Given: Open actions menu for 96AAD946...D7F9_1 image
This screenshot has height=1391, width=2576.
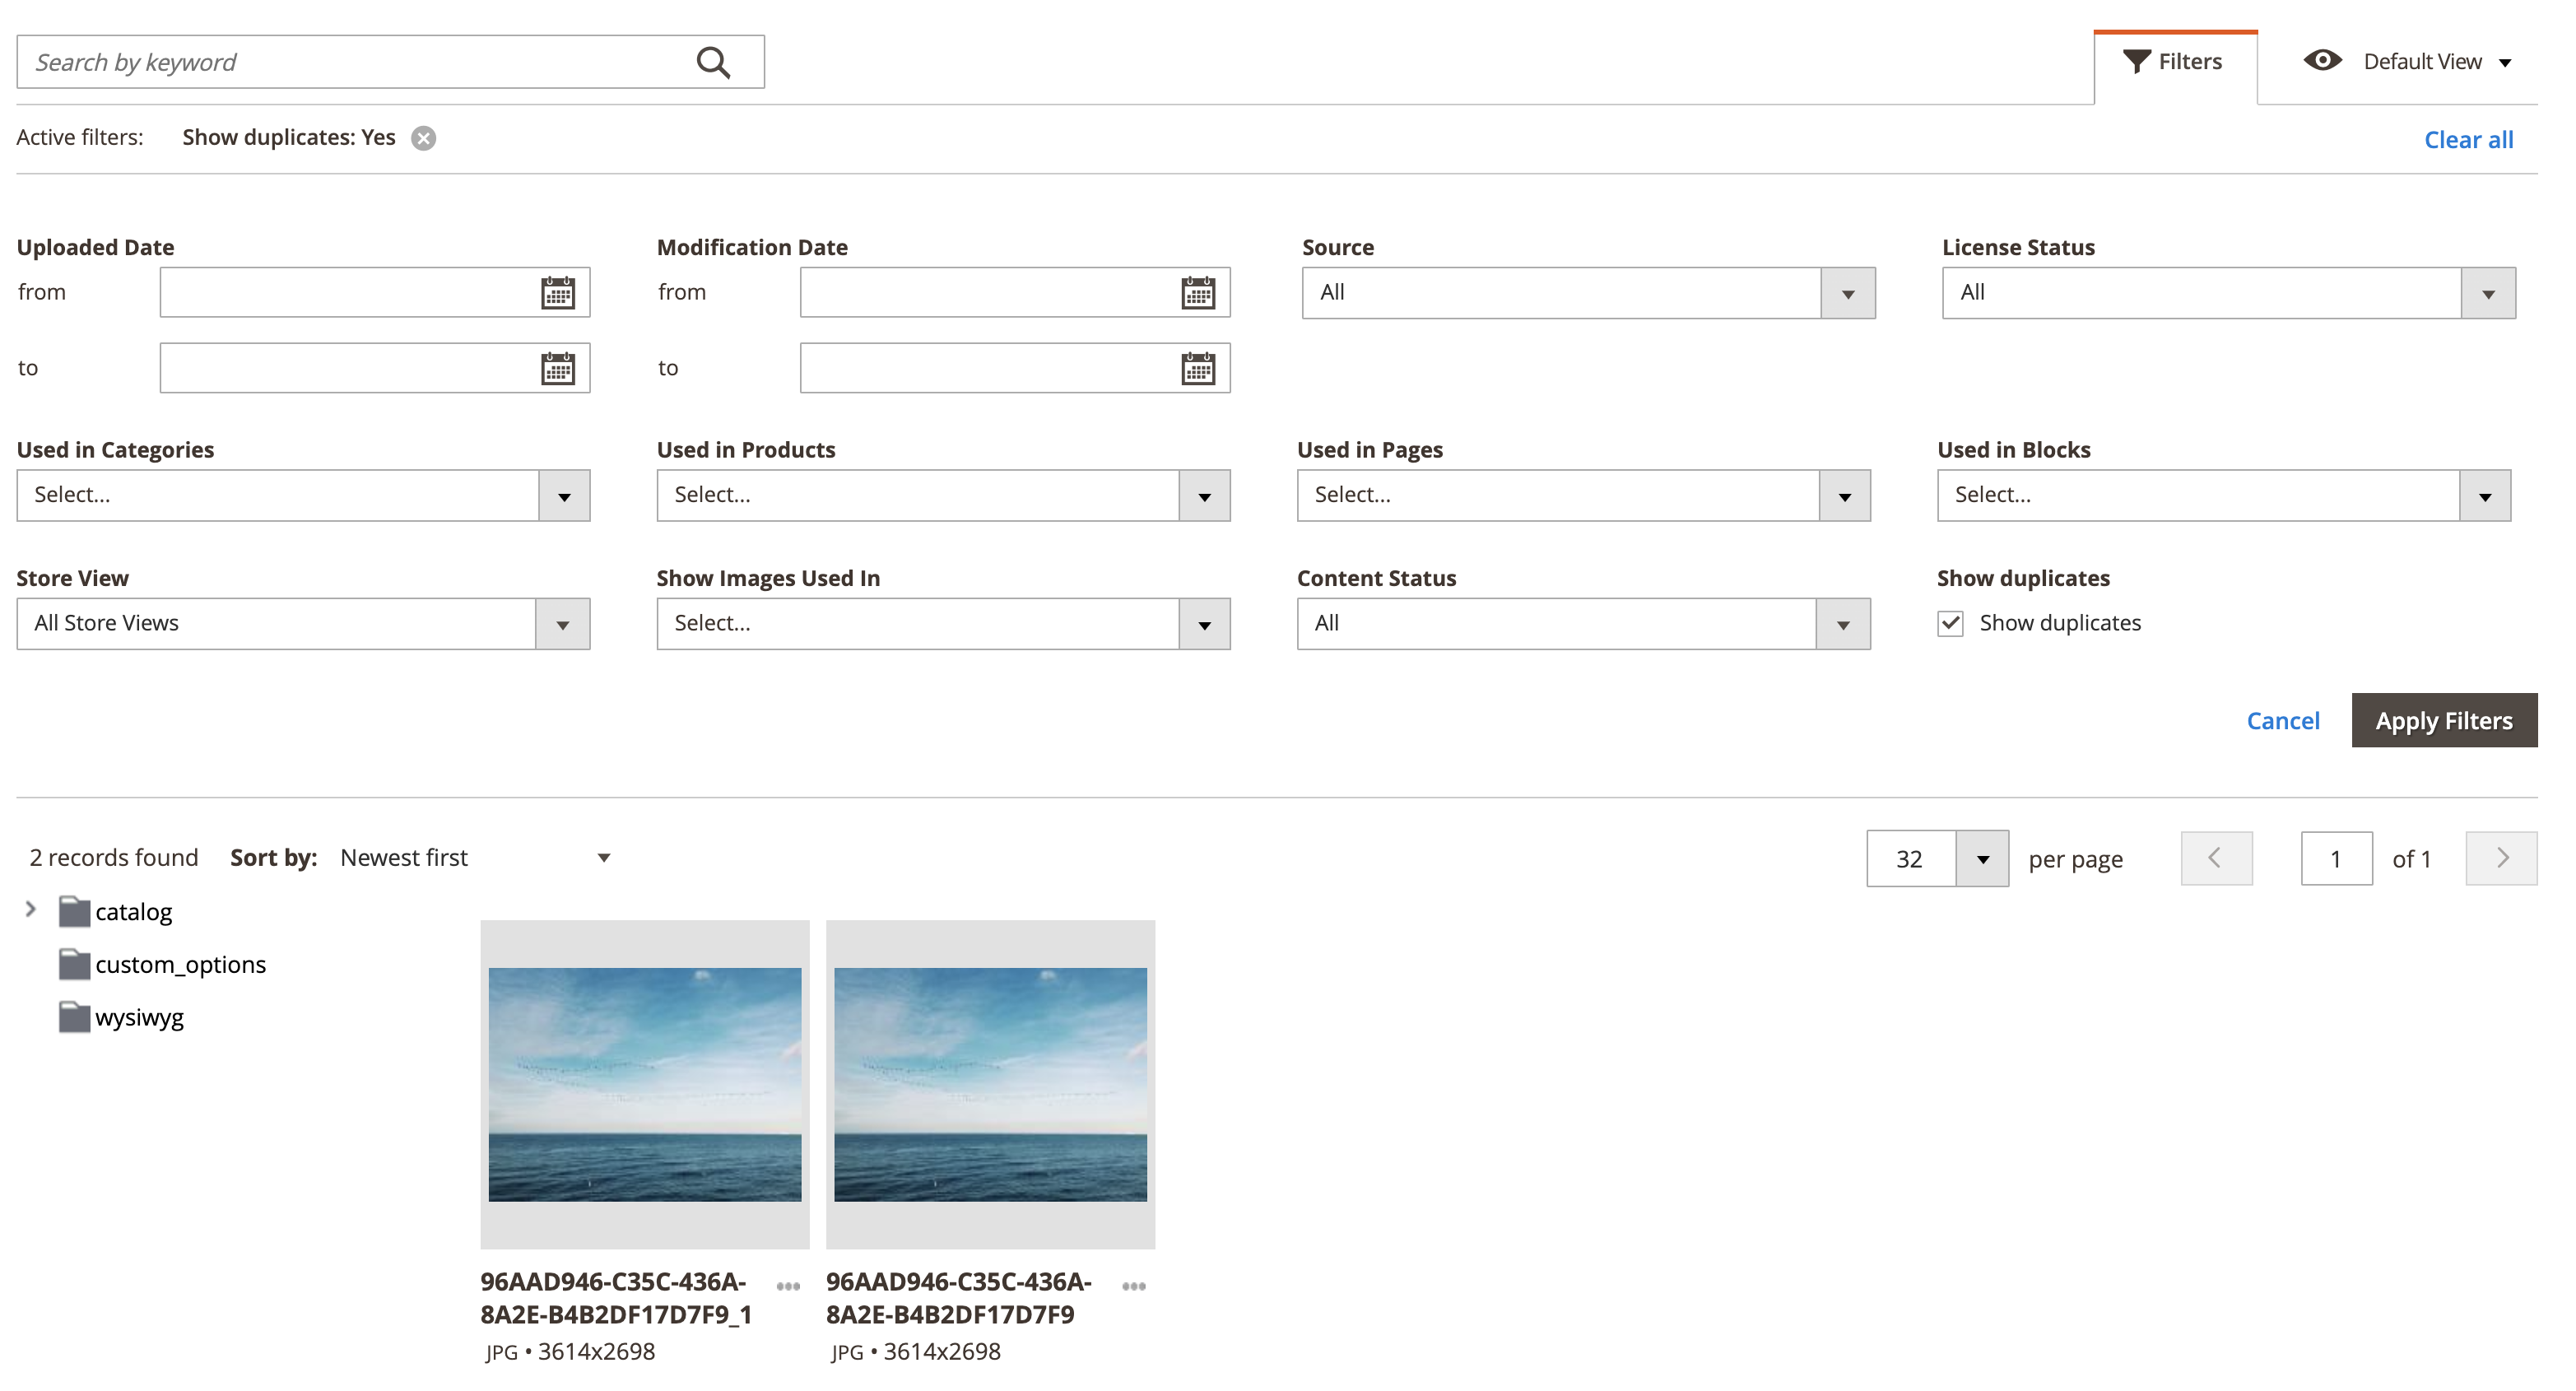Looking at the screenshot, I should click(x=788, y=1286).
